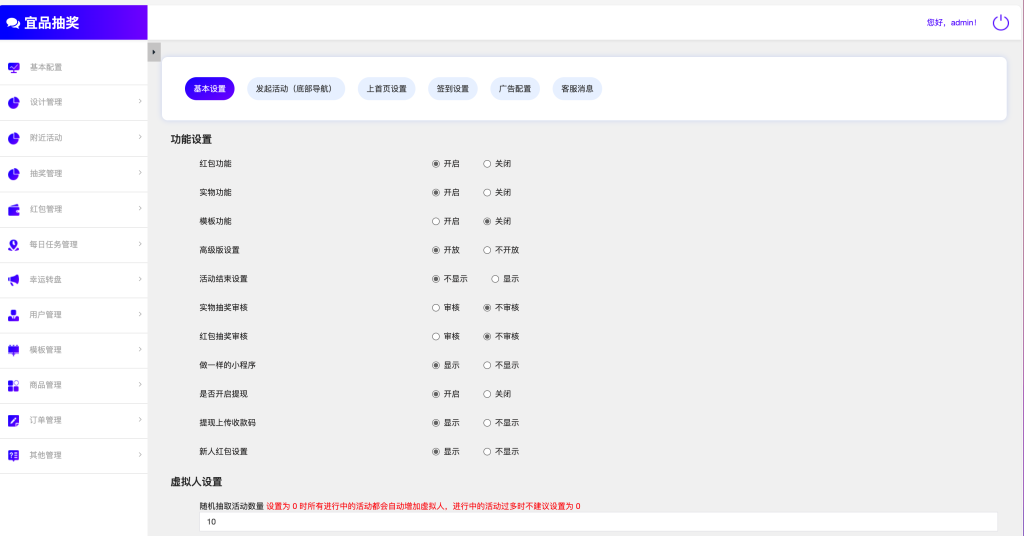Click the 您好, admin! greeting link
1024x536 pixels.
coord(952,23)
